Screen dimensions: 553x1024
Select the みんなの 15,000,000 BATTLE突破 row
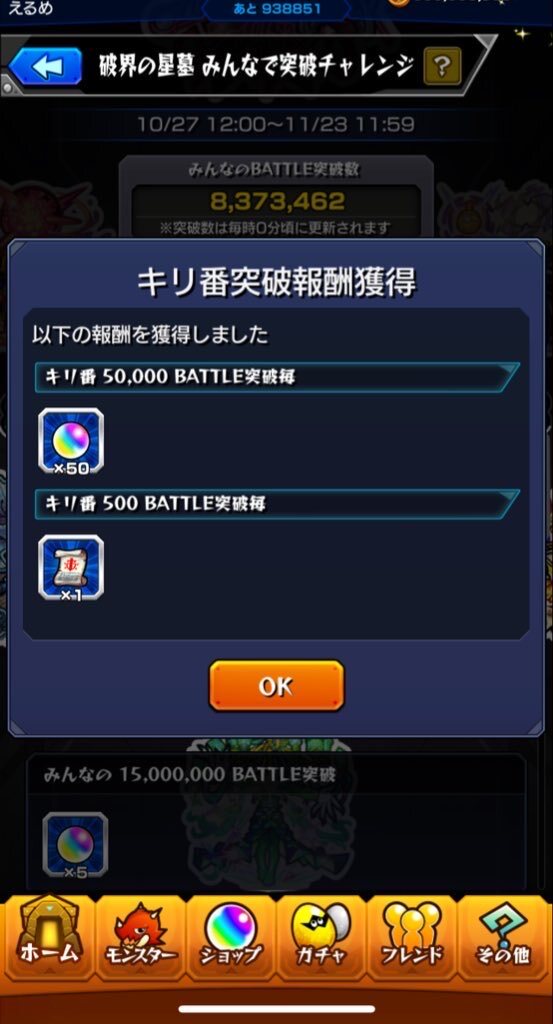(x=276, y=775)
